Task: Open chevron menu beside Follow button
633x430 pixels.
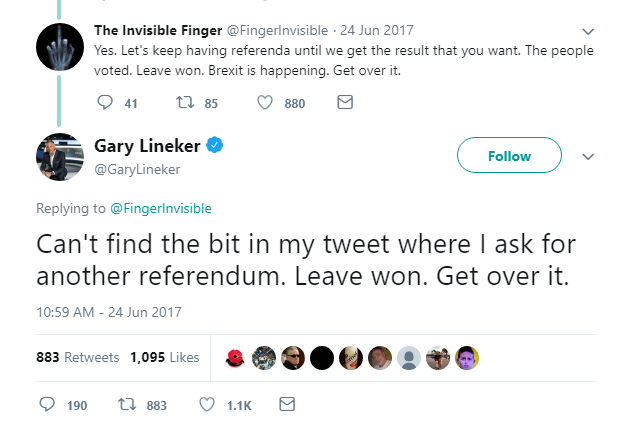Action: [588, 157]
